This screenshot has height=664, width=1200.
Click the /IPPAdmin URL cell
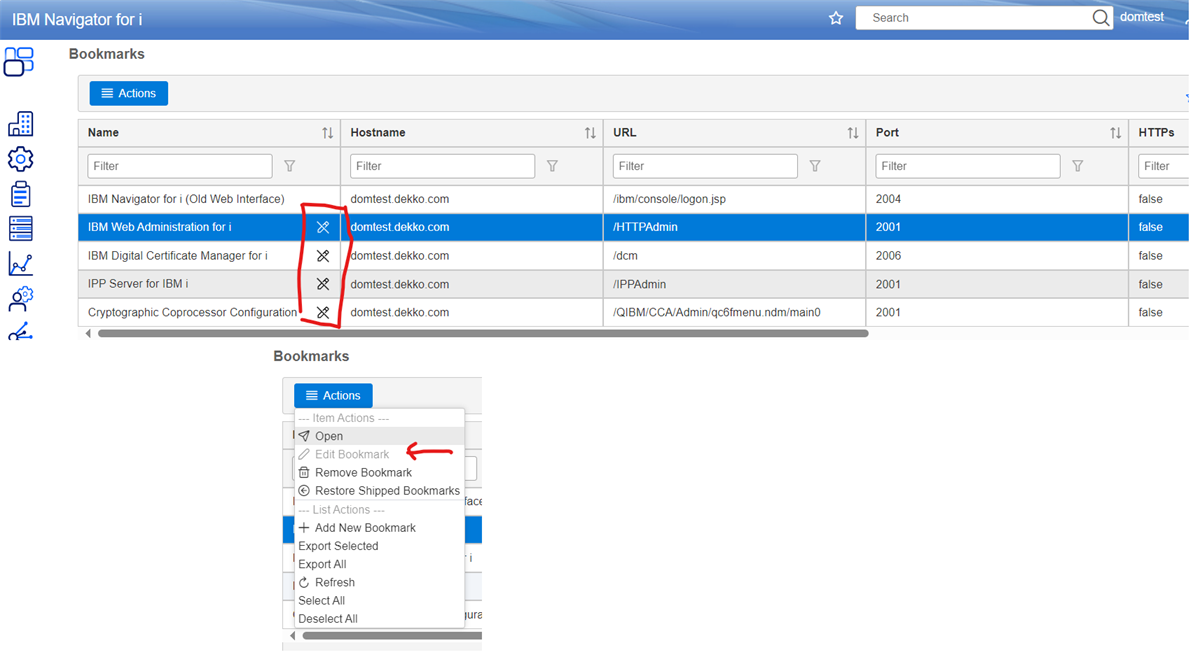[734, 284]
